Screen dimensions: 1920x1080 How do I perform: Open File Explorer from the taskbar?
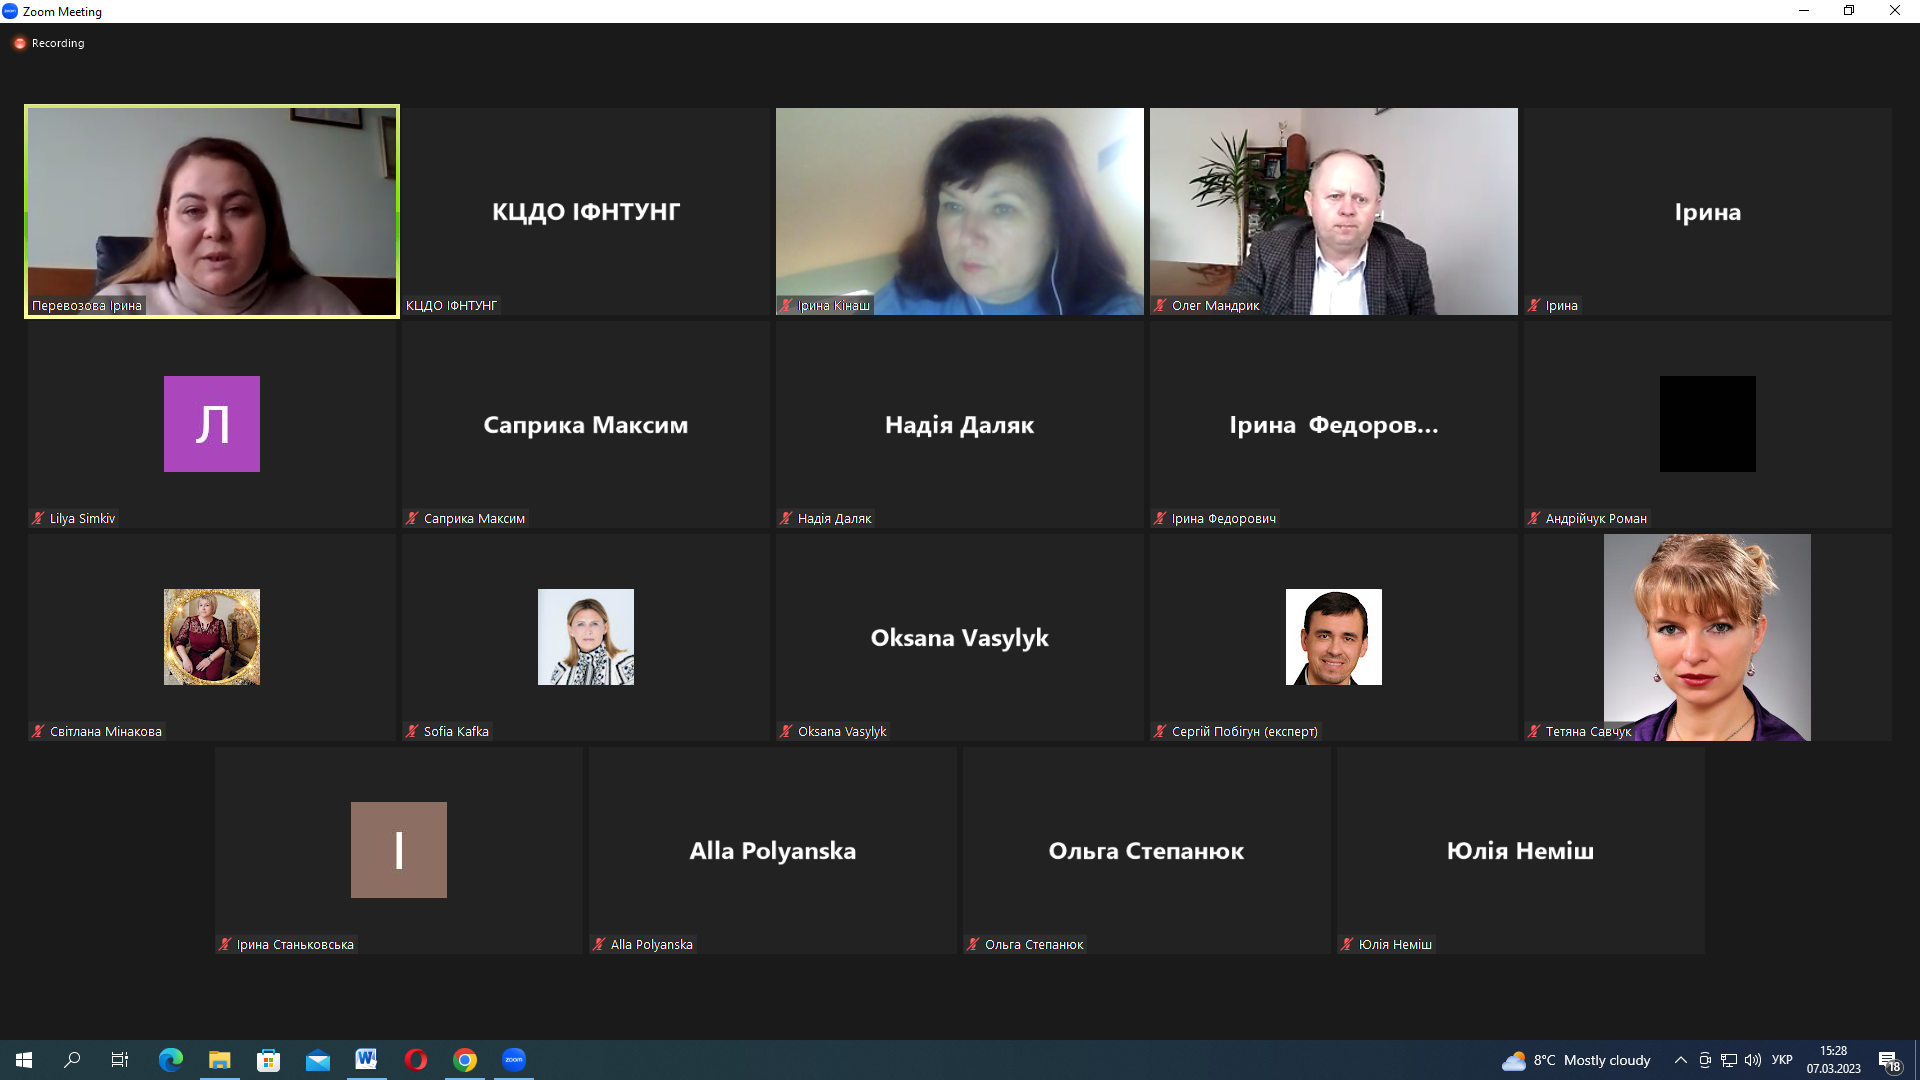click(x=219, y=1060)
